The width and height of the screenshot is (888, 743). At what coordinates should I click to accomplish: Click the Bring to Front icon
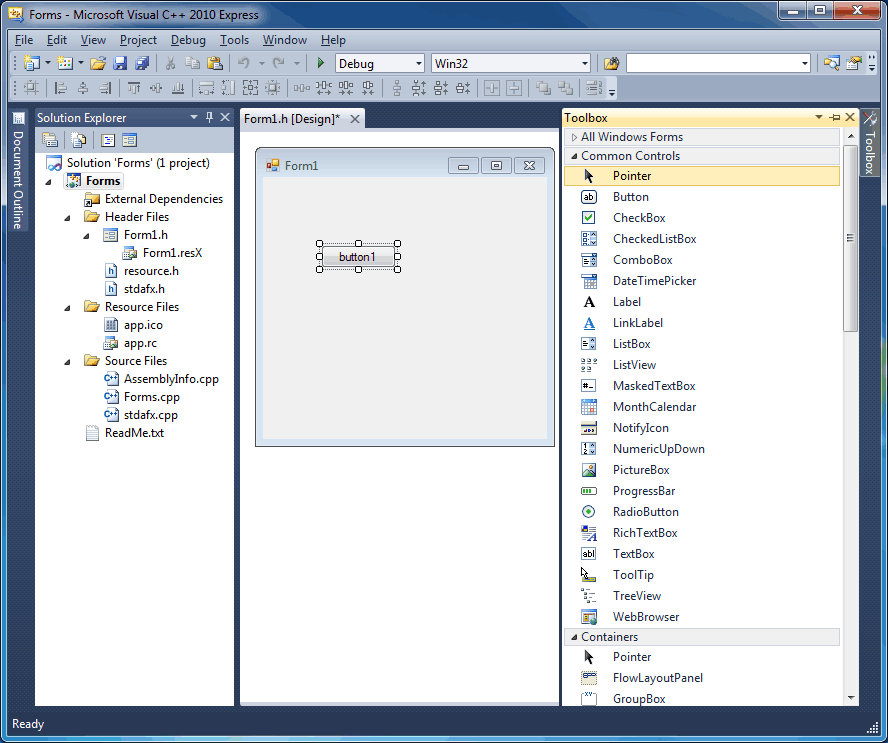[543, 88]
